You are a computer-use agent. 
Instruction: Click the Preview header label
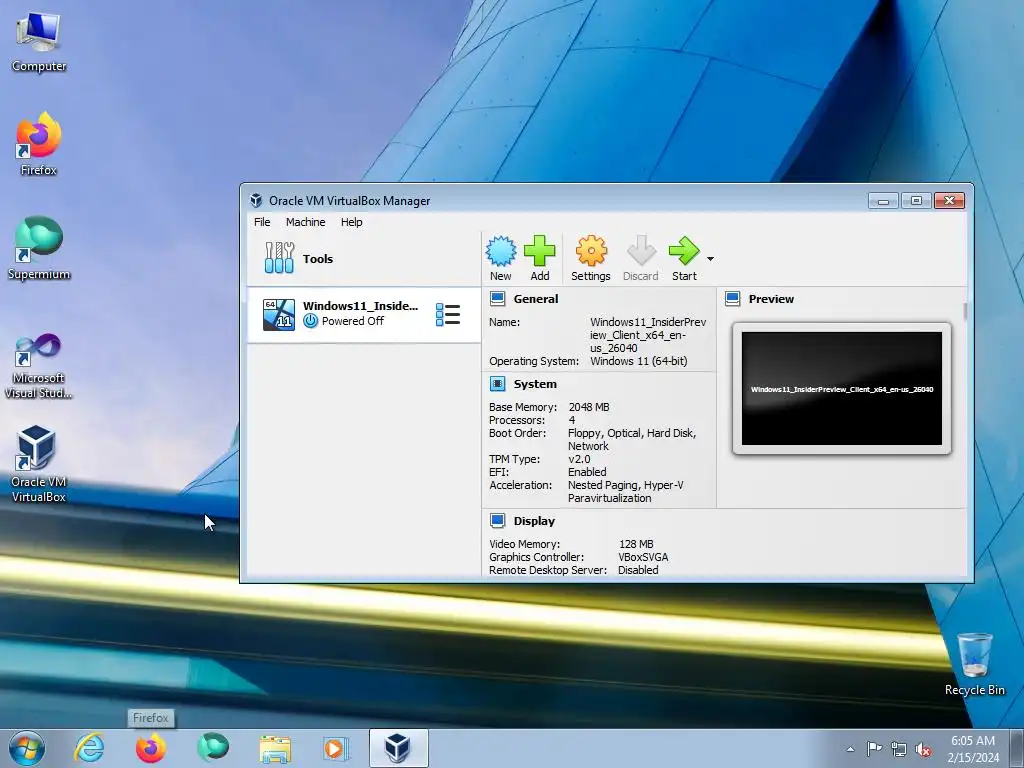pos(771,299)
